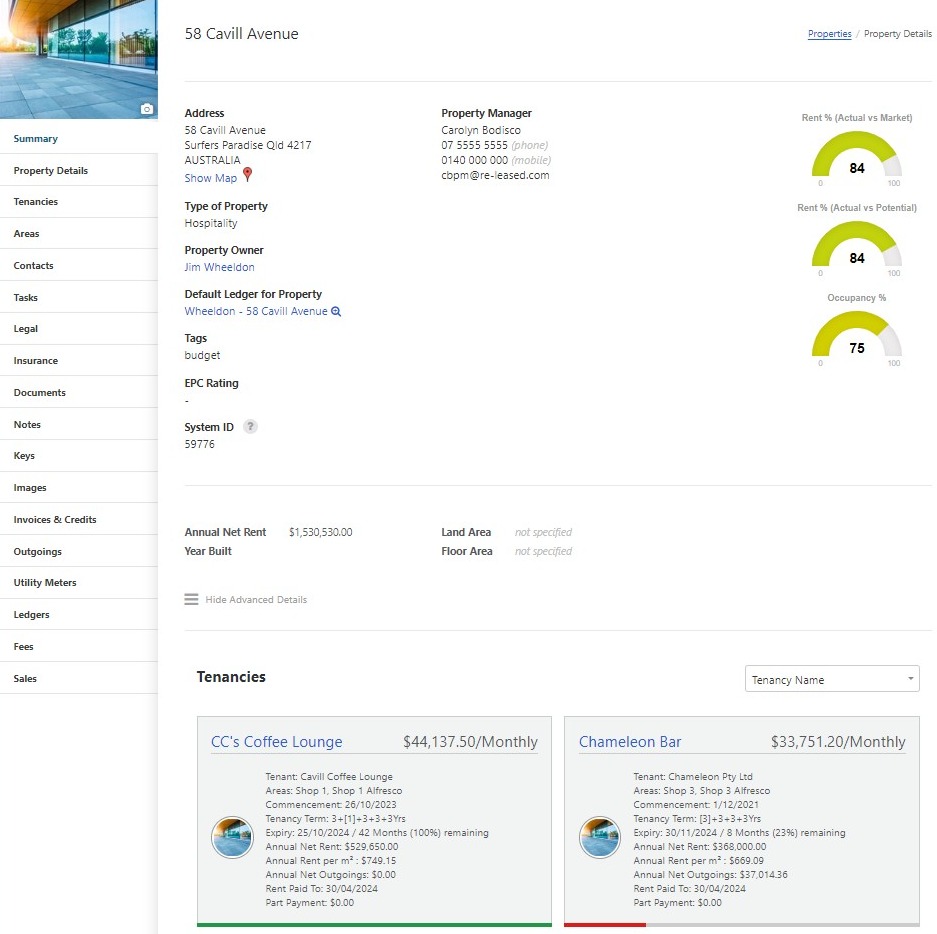This screenshot has height=934, width=937.
Task: Go to the Tenancies sidebar tab
Action: 79,202
